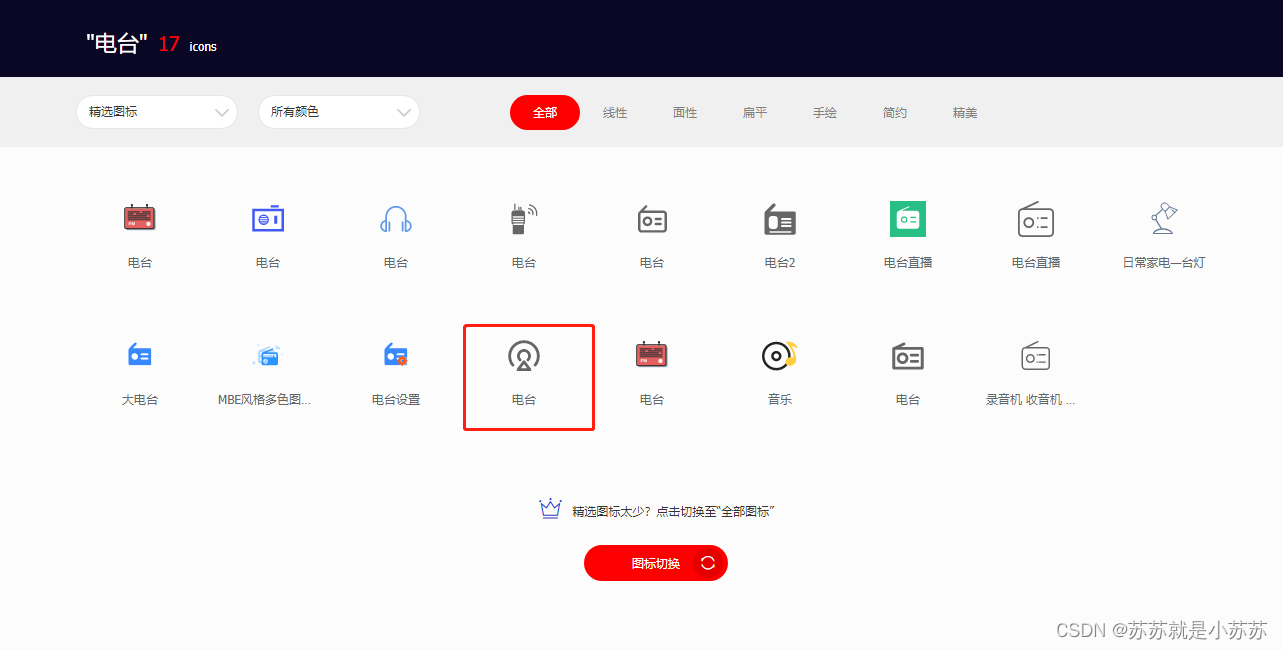Choose the MBE style multicolor radio icon
Image resolution: width=1283 pixels, height=650 pixels.
point(268,355)
